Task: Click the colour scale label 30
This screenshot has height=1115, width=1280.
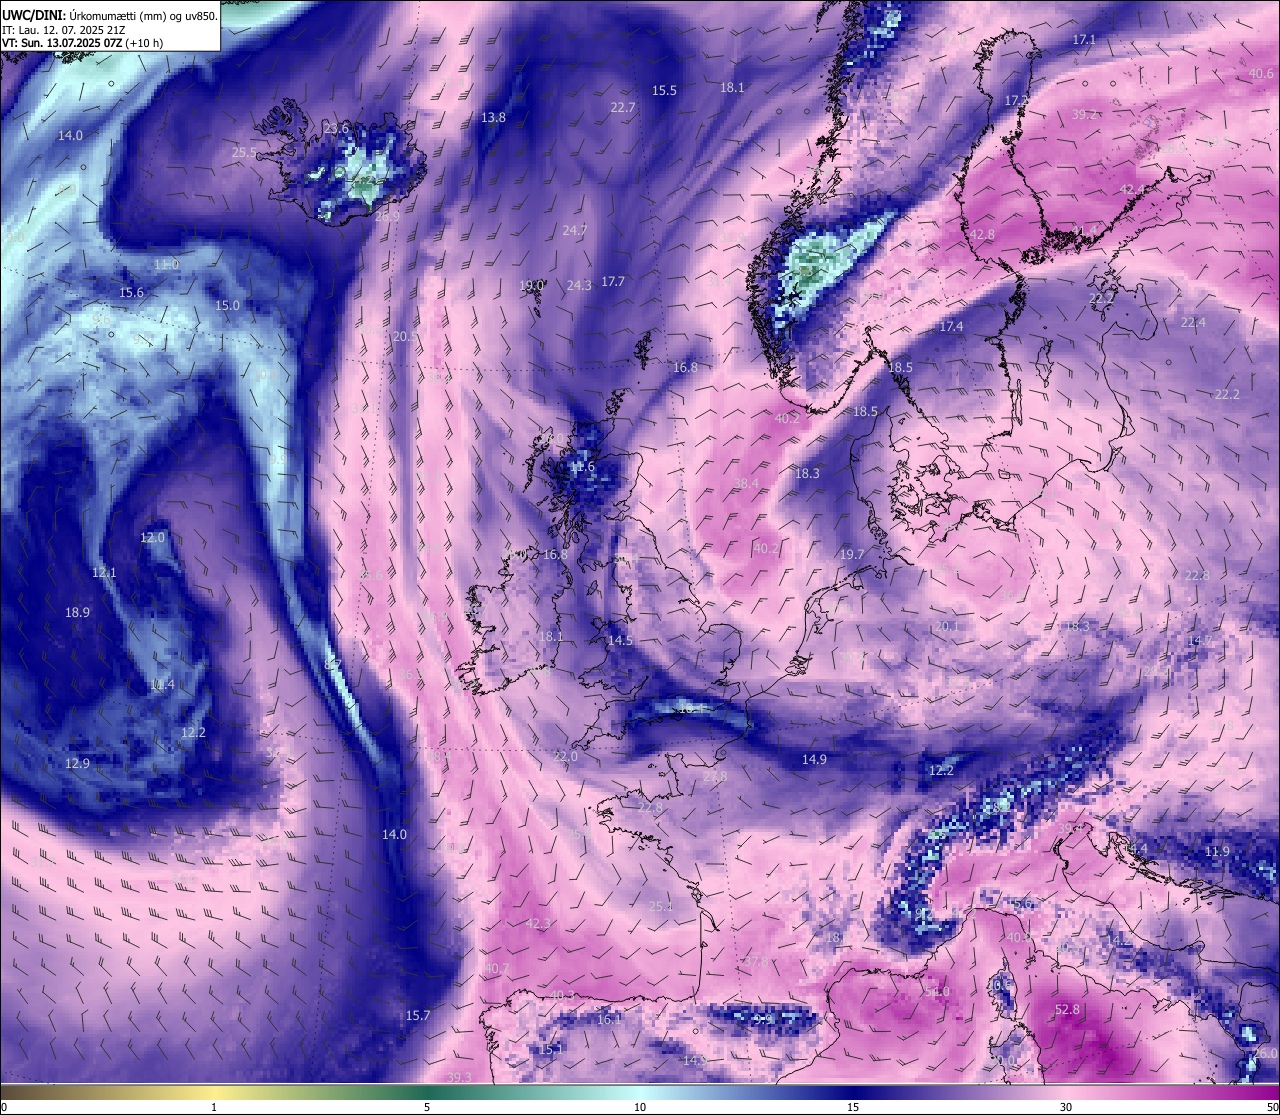Action: pyautogui.click(x=1066, y=1107)
